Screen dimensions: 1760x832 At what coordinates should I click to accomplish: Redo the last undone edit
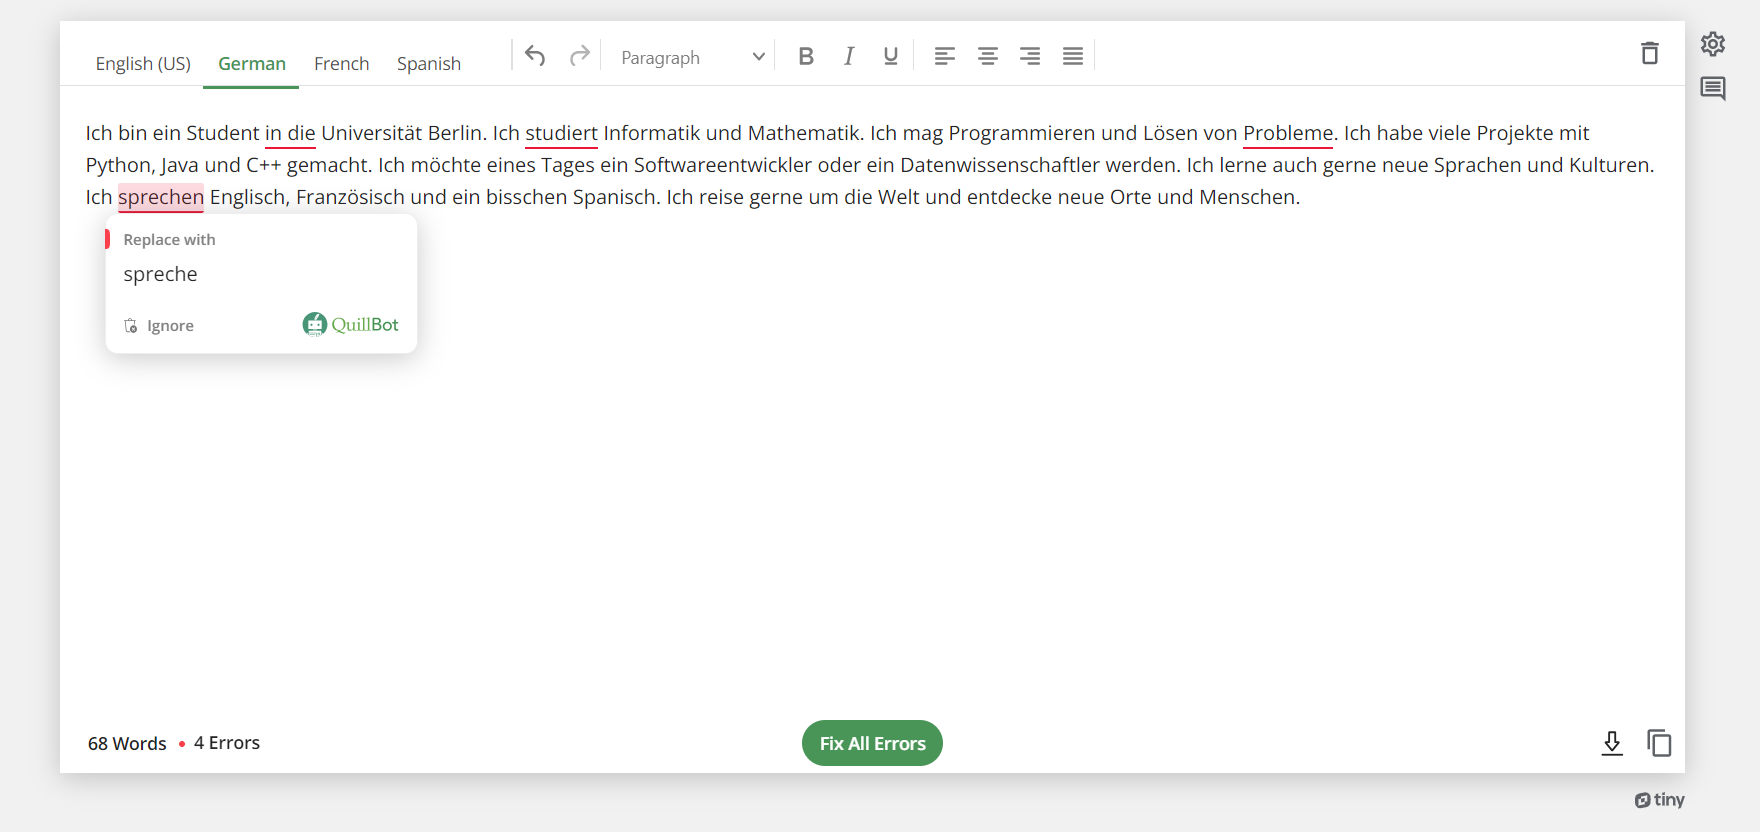pos(579,56)
